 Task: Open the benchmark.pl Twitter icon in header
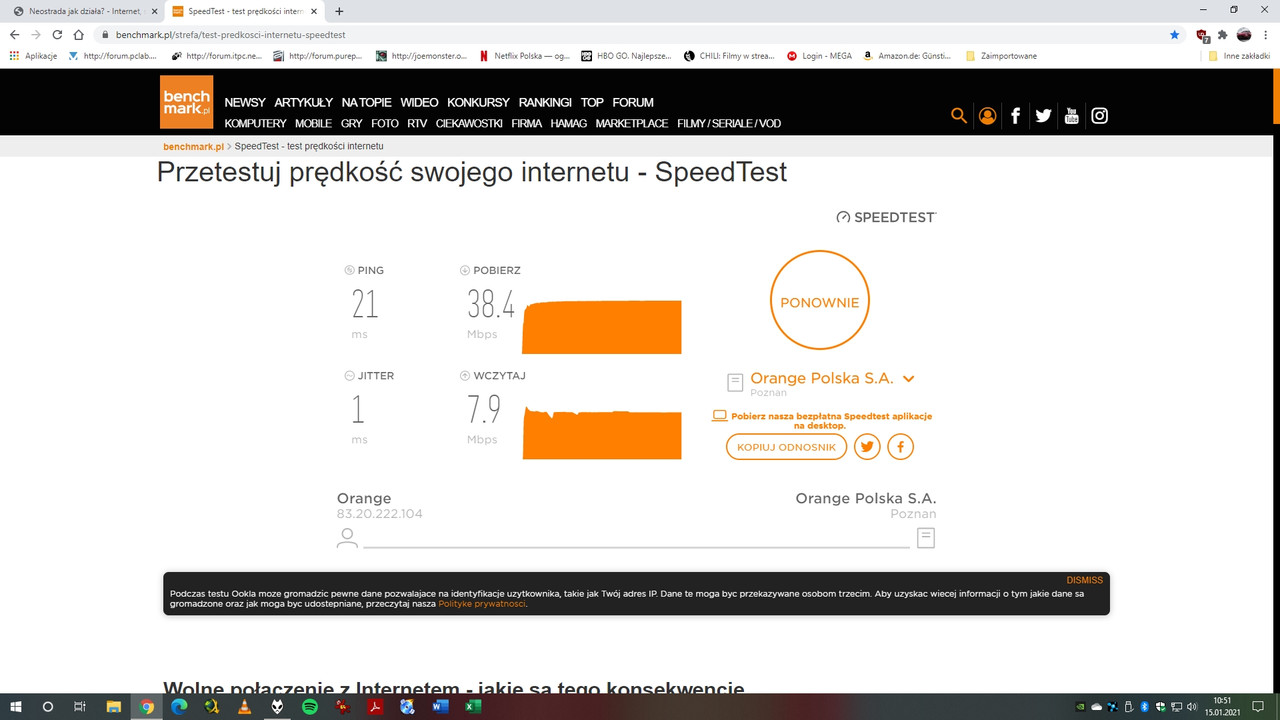pyautogui.click(x=1043, y=116)
